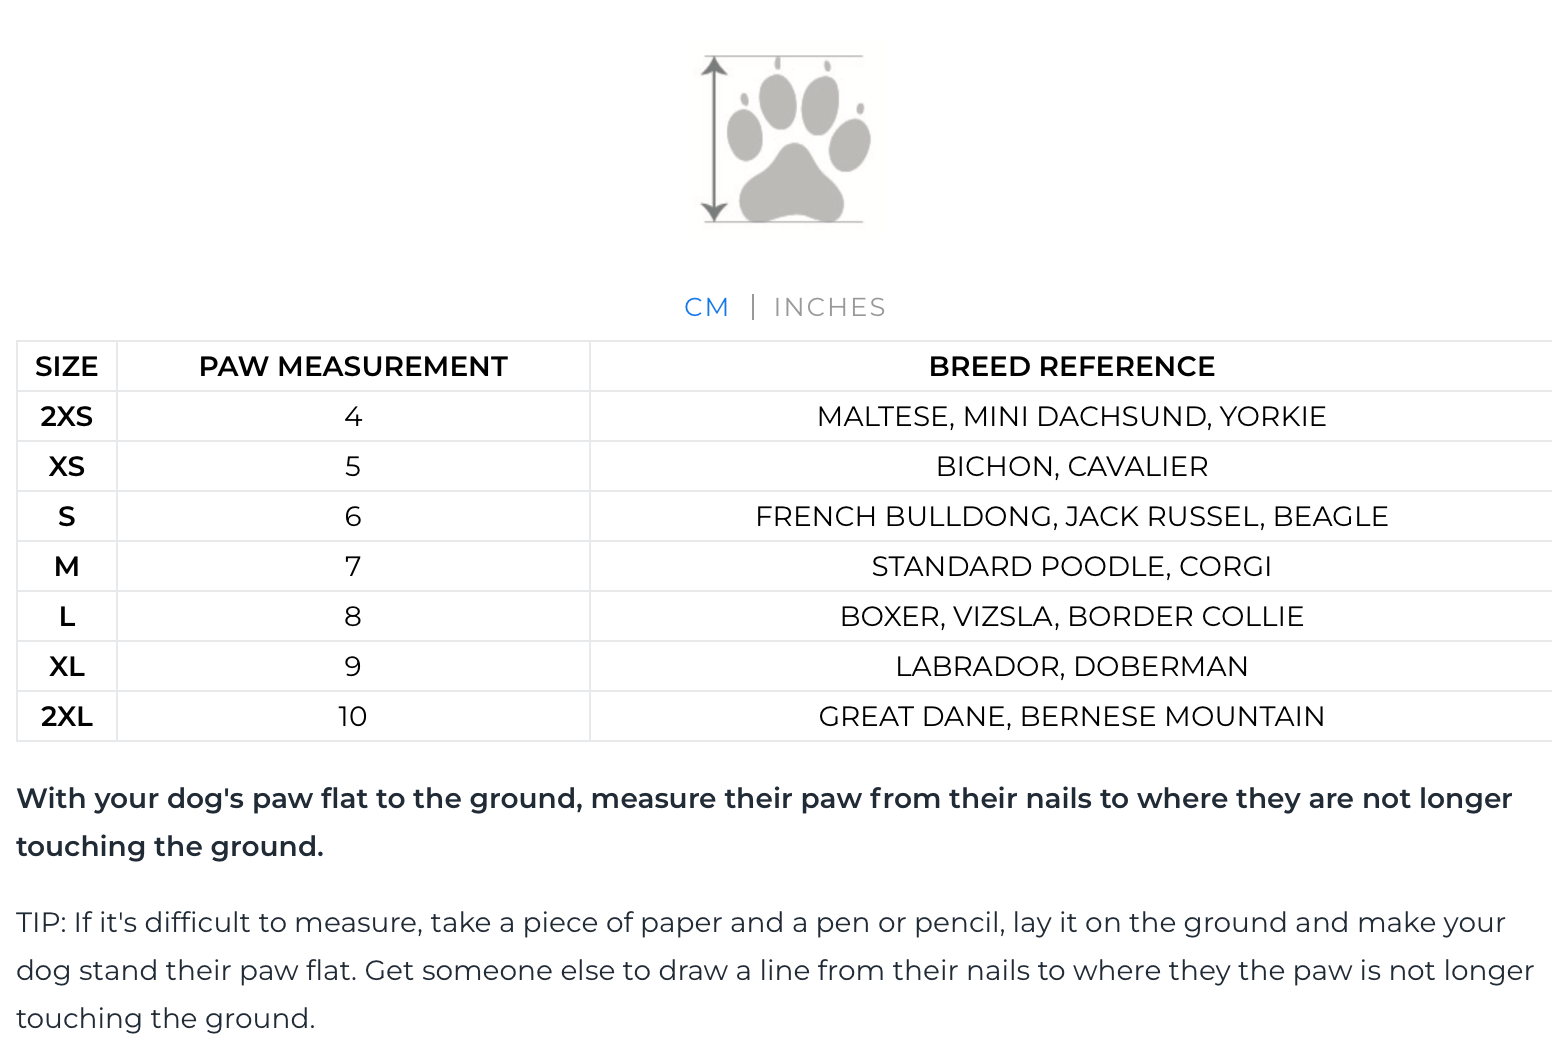Click the paw measurement value 10

click(x=353, y=716)
